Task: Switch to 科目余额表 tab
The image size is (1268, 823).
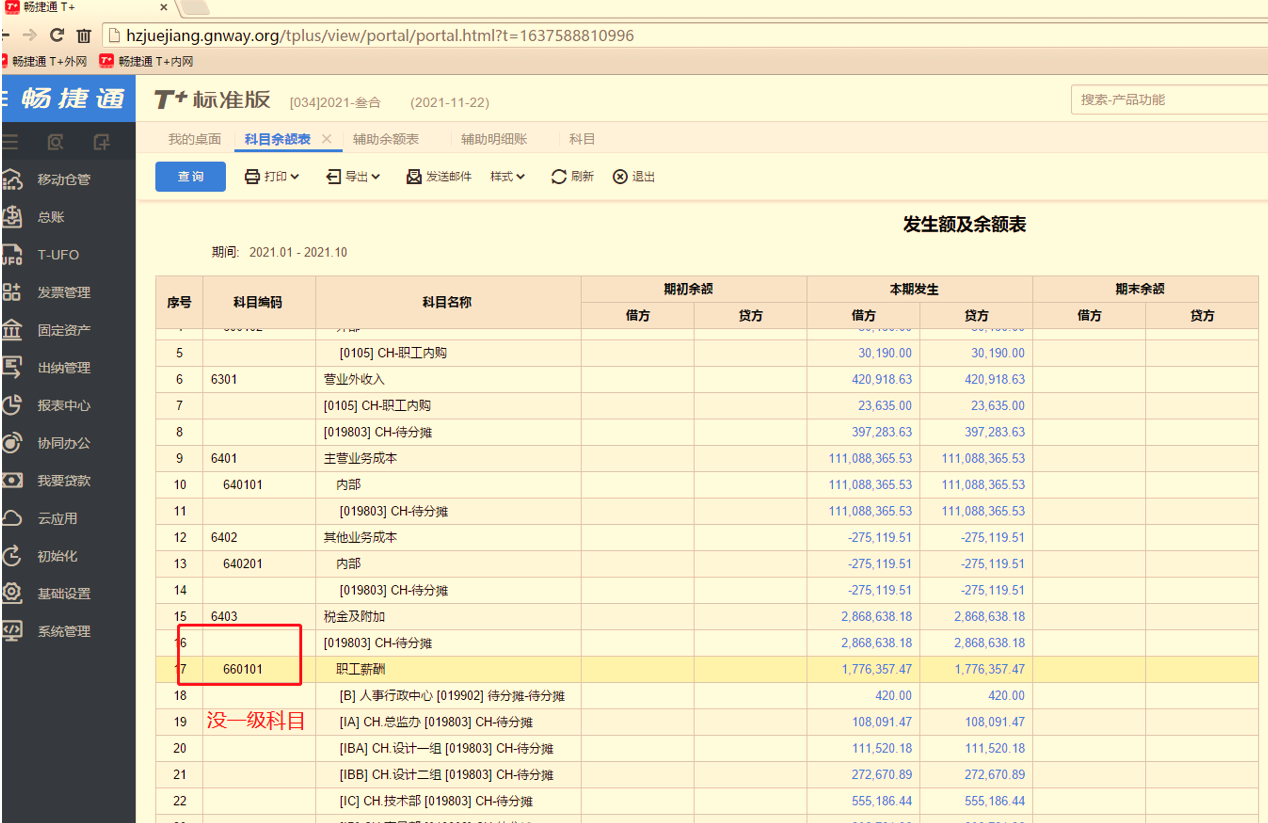Action: (x=277, y=140)
